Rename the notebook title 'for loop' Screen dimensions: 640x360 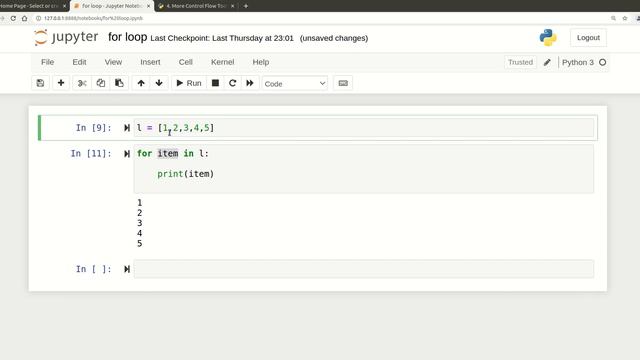[127, 37]
